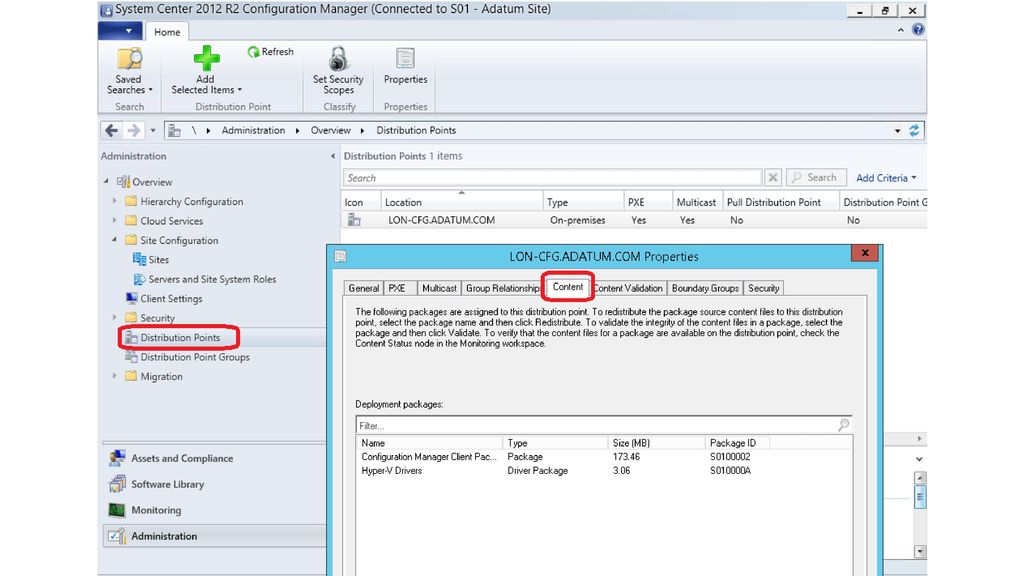
Task: Switch to the Boundary Groups tab
Action: [x=705, y=288]
